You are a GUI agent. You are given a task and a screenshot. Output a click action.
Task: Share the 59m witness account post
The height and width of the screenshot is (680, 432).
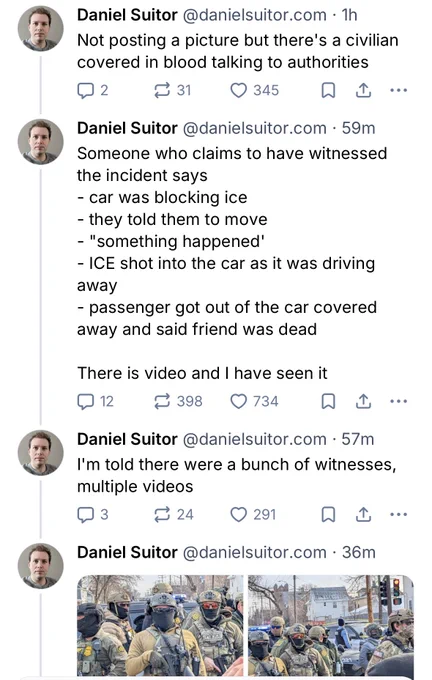[363, 401]
